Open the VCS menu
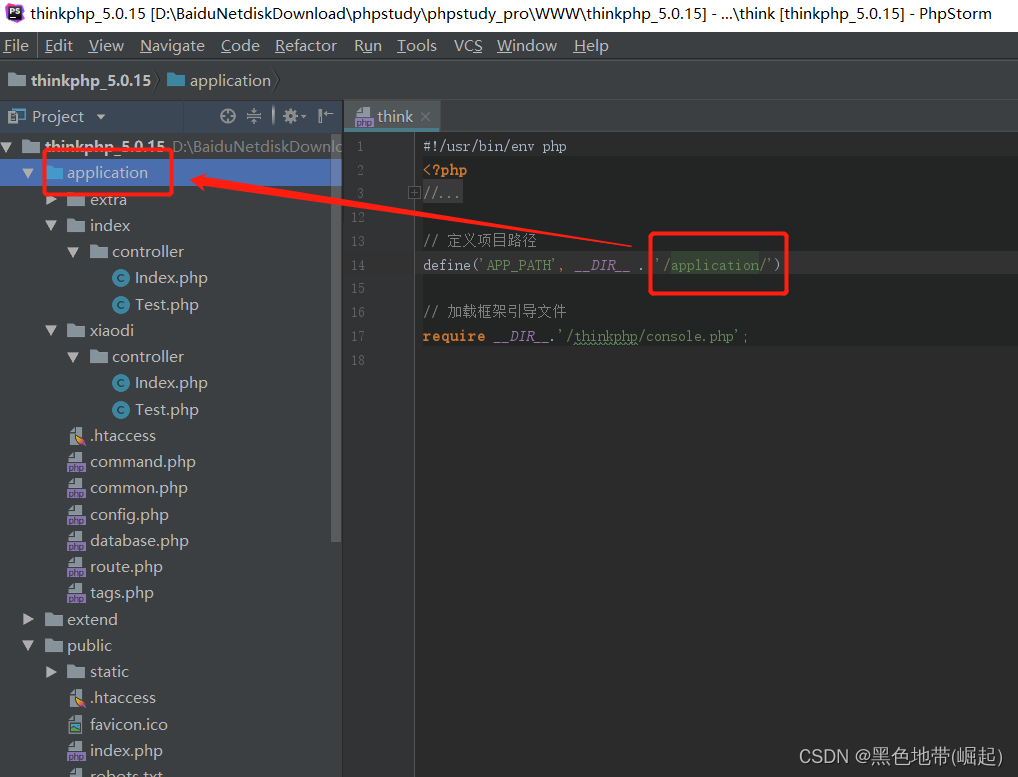Viewport: 1018px width, 777px height. point(467,45)
